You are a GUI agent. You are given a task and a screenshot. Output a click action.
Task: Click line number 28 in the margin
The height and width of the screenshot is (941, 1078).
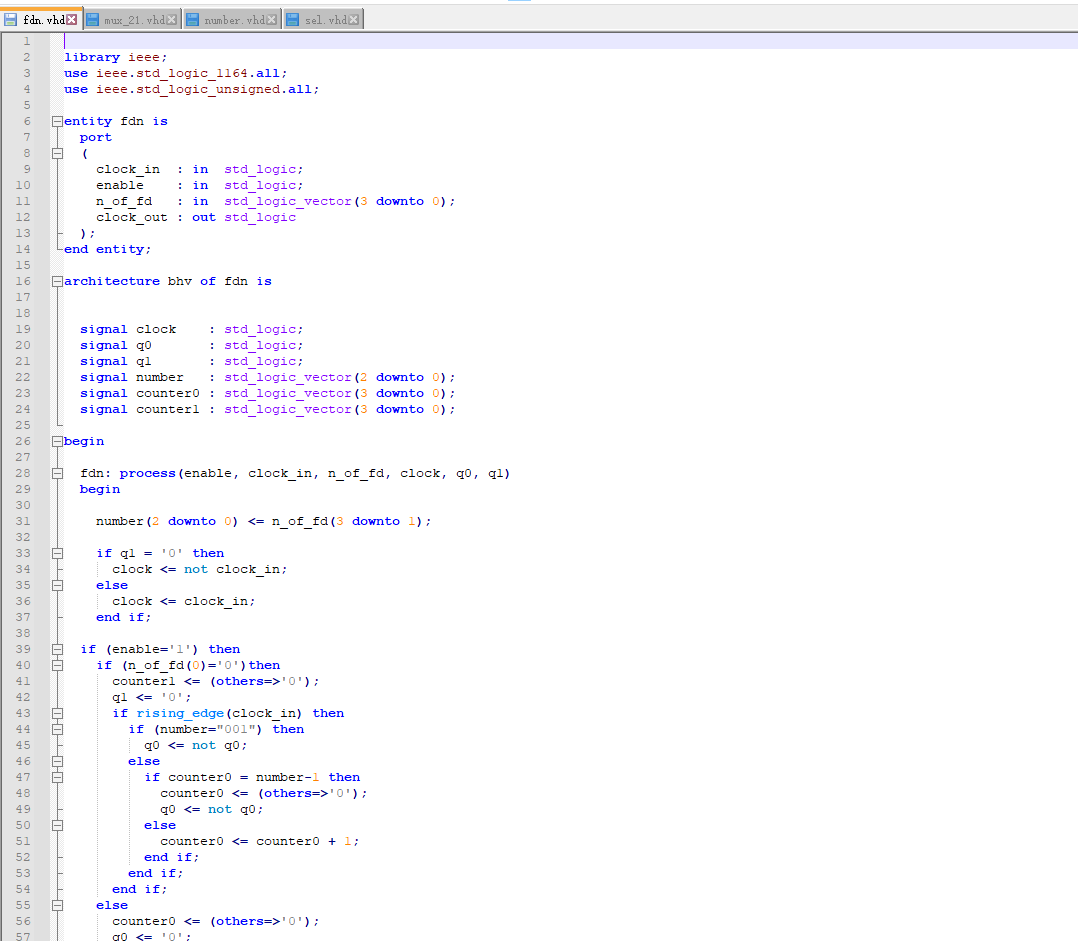(23, 473)
